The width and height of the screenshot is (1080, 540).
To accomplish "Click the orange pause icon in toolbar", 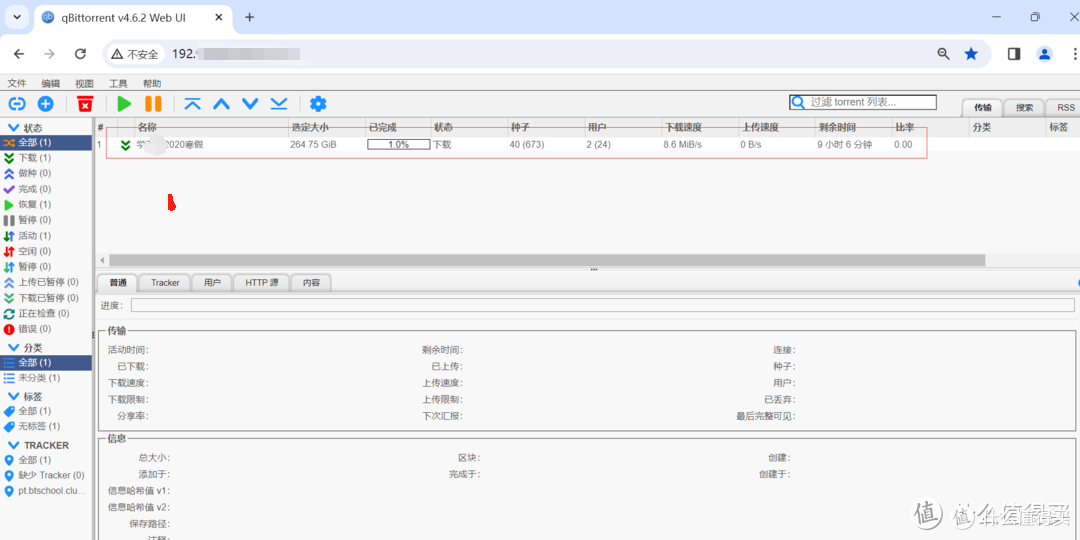I will [x=153, y=104].
